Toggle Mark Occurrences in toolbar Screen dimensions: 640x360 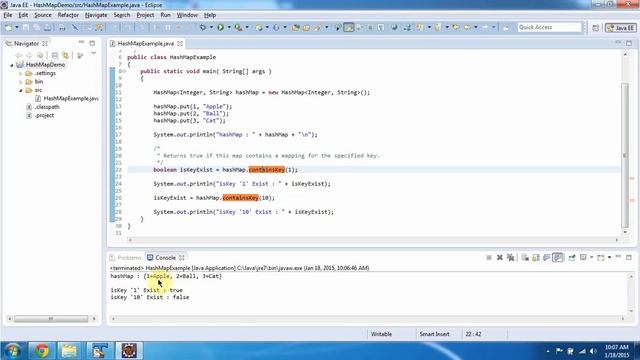tap(349, 27)
